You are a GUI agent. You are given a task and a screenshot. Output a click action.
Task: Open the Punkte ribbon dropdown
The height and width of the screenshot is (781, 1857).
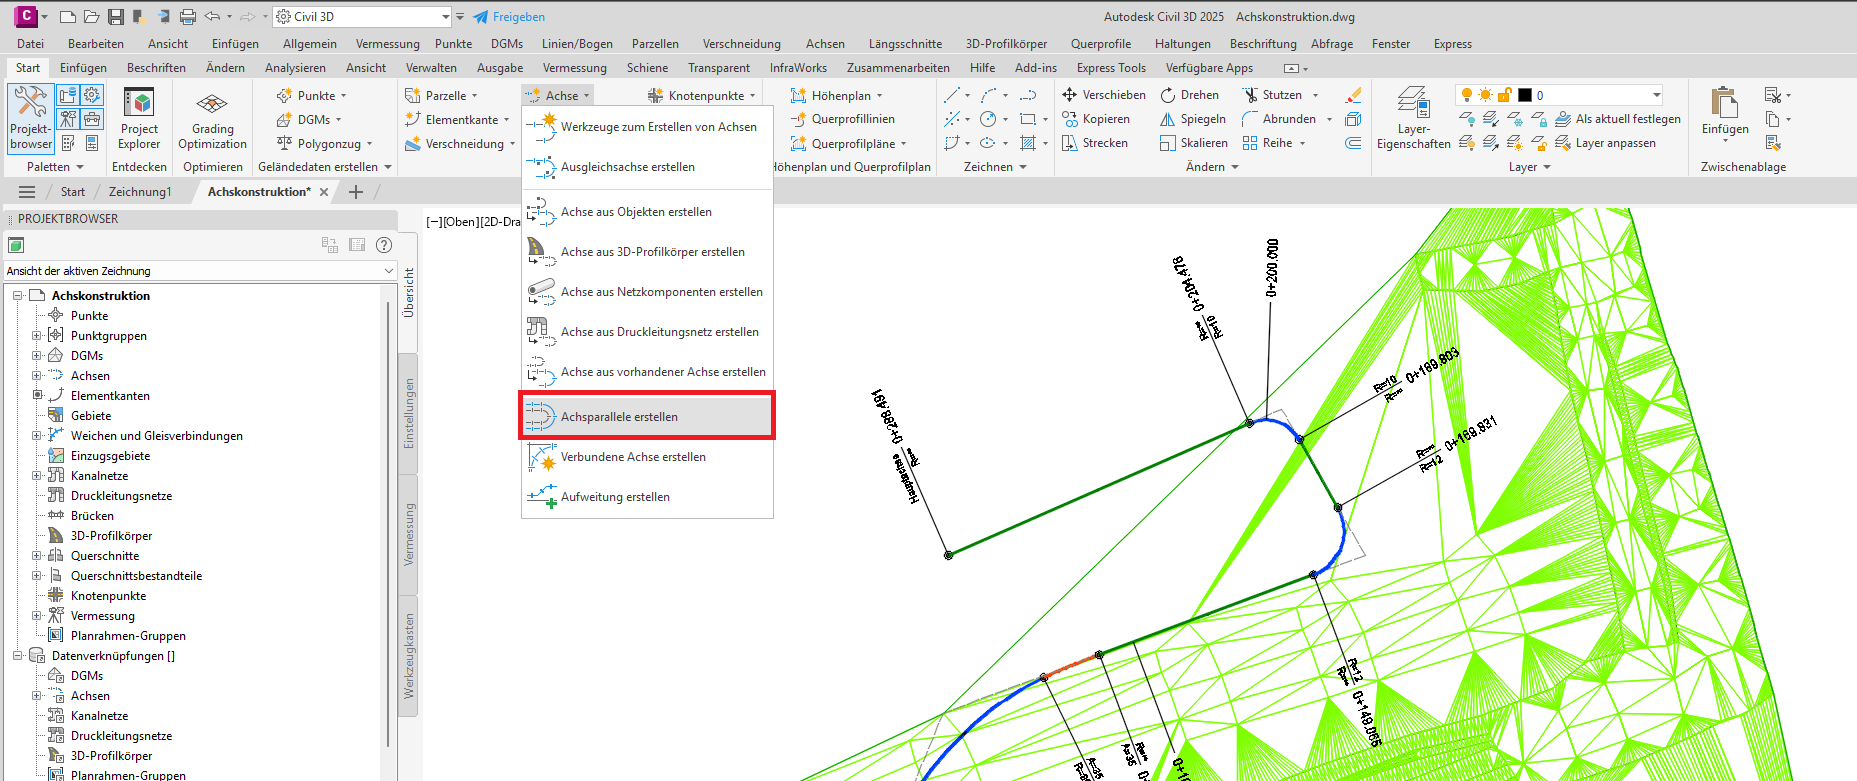point(312,96)
